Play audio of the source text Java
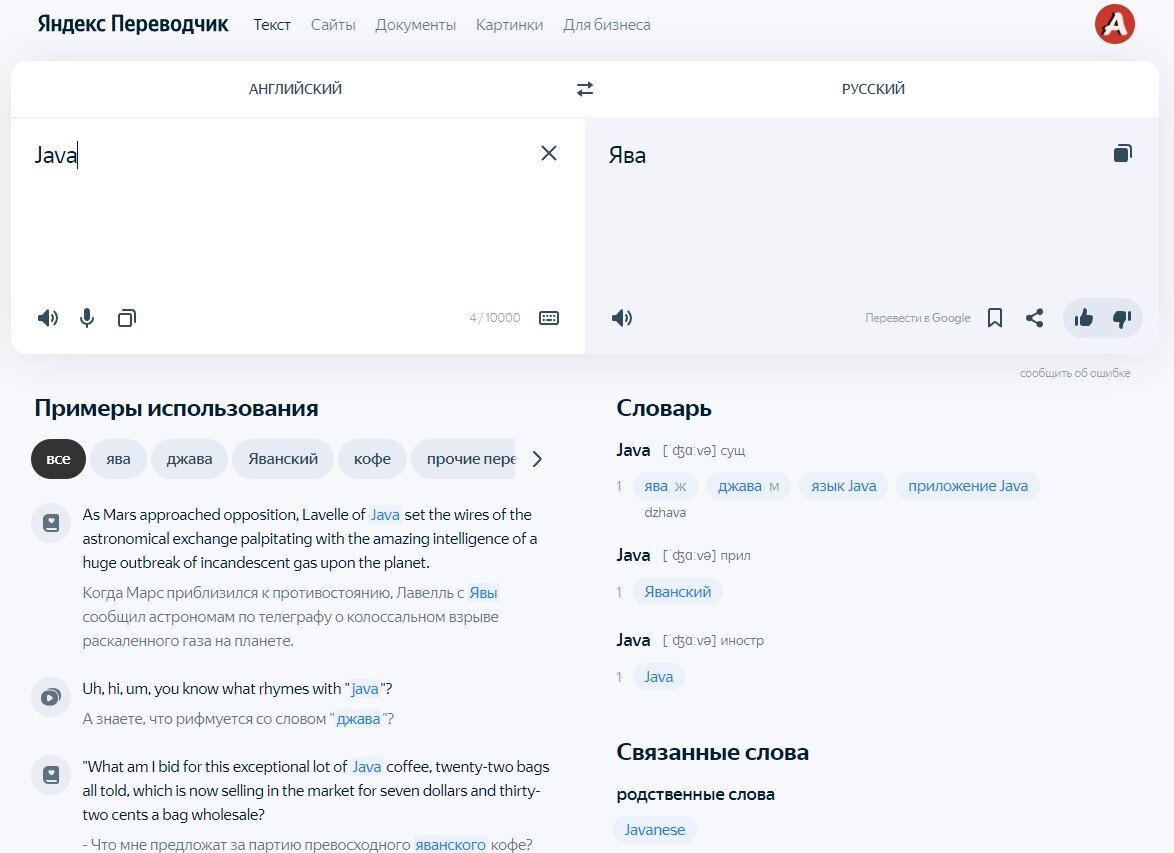1174x853 pixels. click(48, 318)
